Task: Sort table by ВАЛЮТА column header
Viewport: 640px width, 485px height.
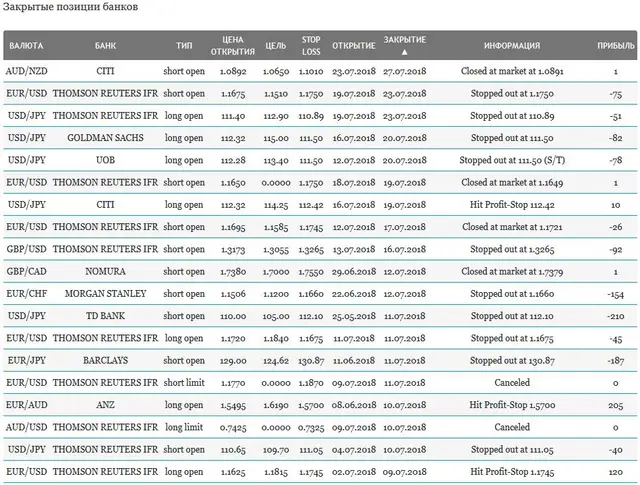Action: coord(26,46)
